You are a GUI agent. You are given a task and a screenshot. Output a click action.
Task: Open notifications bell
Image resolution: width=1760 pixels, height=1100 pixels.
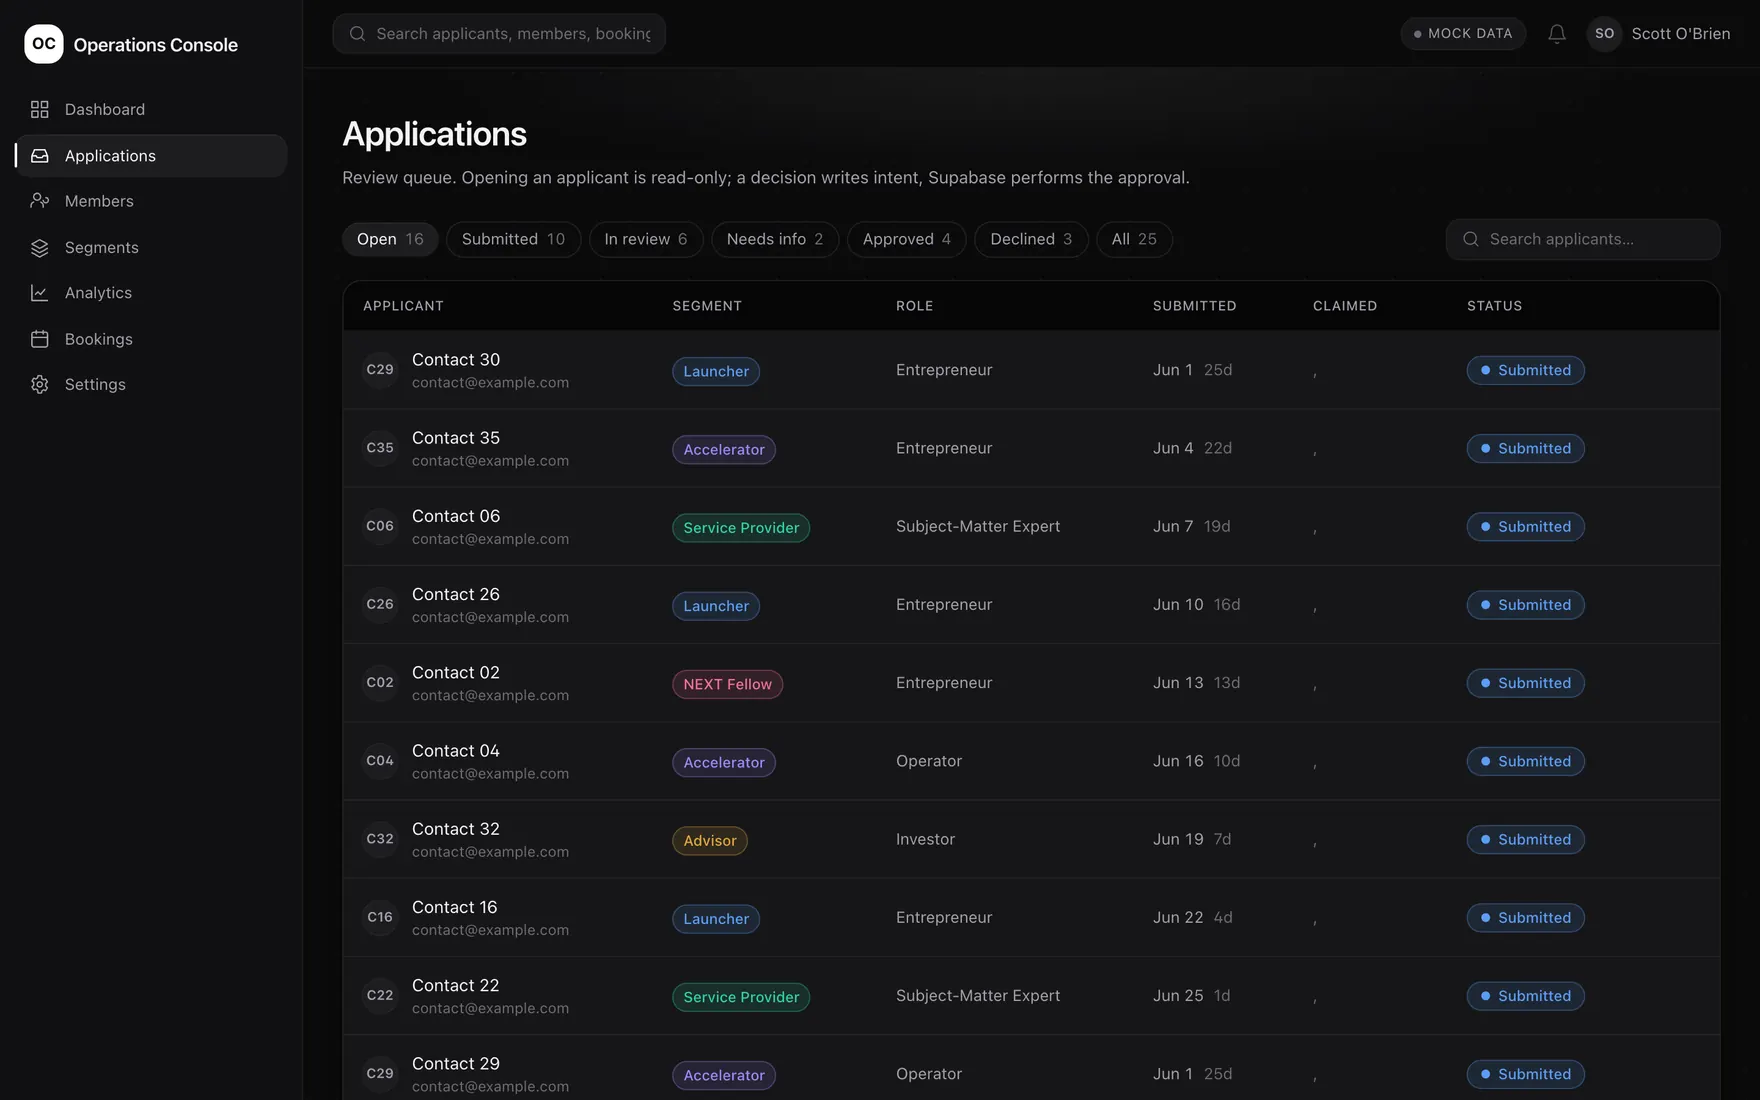(x=1557, y=34)
